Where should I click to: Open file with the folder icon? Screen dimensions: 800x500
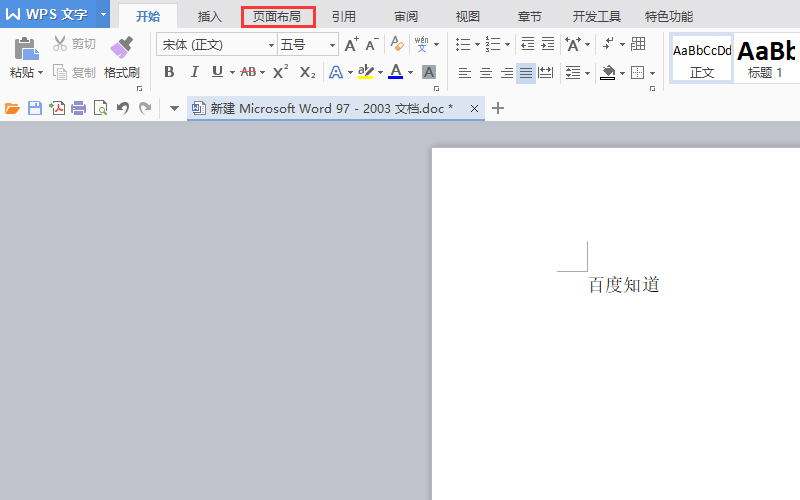12,108
